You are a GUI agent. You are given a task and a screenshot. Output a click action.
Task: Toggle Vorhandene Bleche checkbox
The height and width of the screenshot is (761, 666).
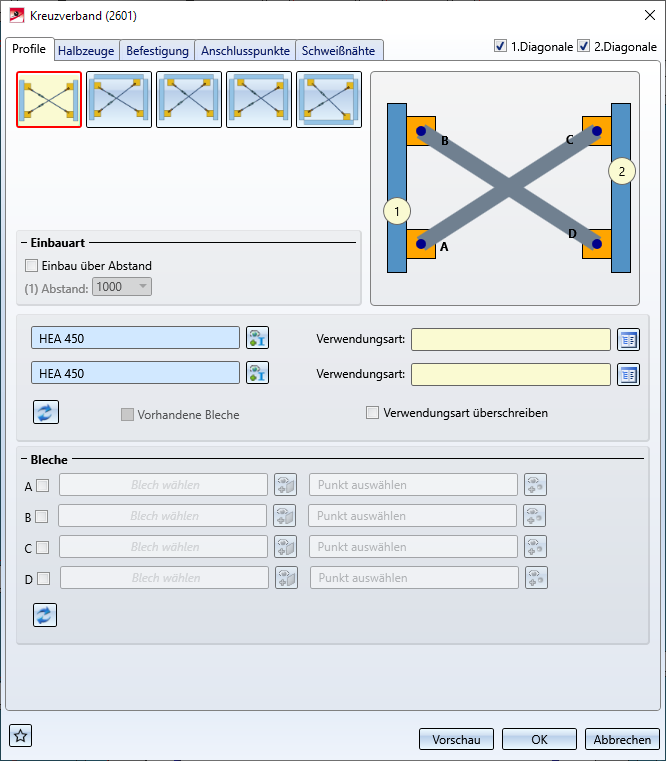(x=127, y=414)
